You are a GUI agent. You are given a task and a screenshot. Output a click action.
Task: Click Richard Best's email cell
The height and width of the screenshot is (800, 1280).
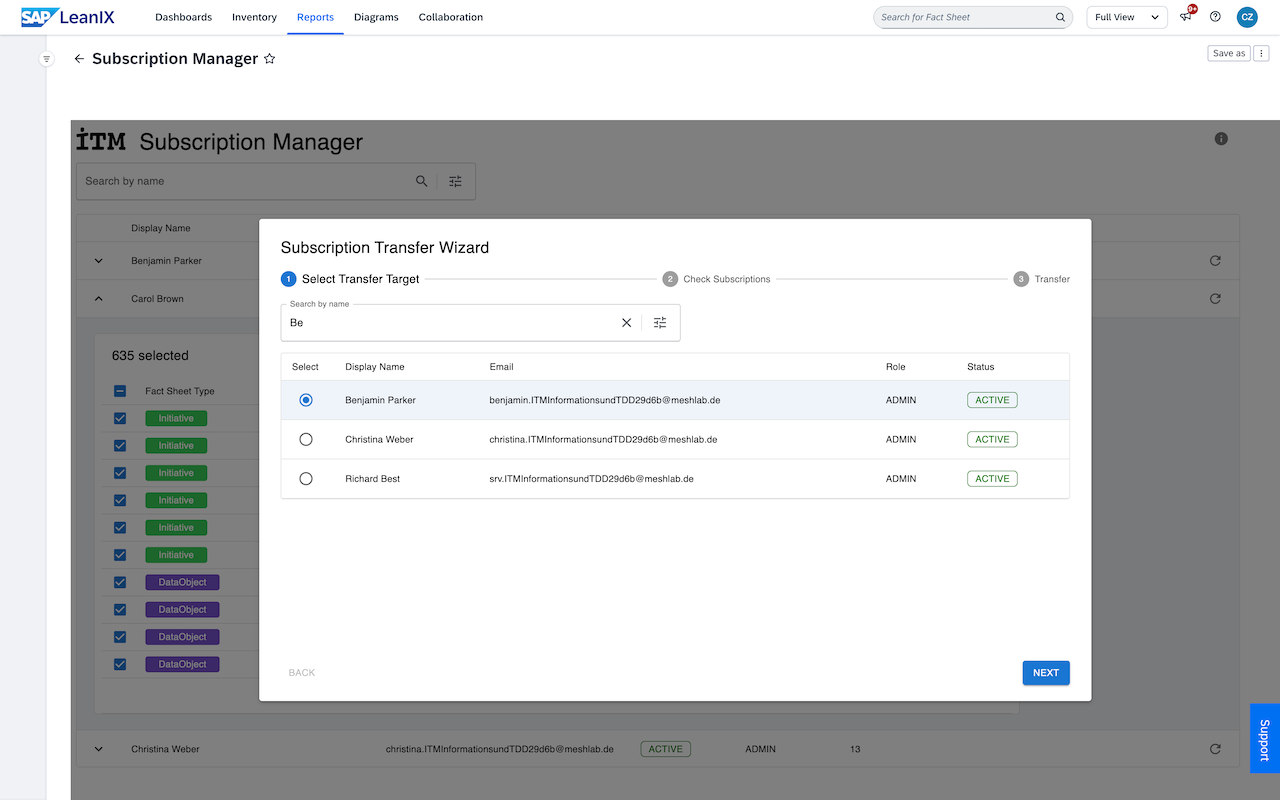tap(592, 479)
